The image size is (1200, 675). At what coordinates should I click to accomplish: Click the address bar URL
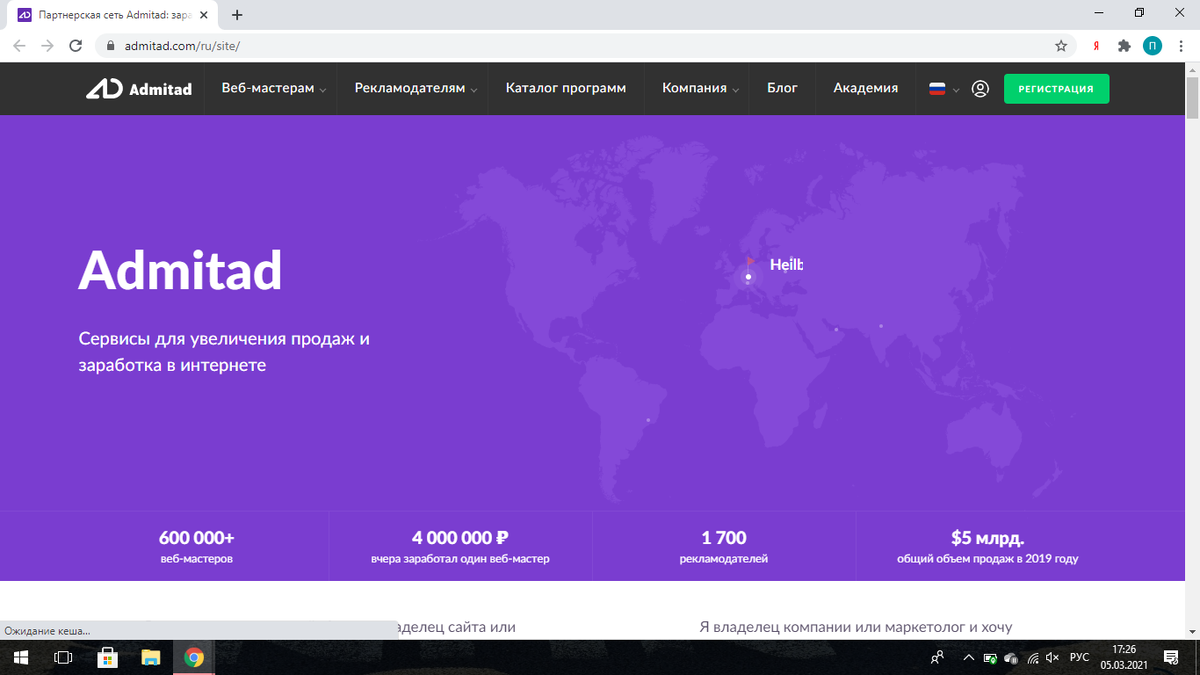pyautogui.click(x=183, y=46)
